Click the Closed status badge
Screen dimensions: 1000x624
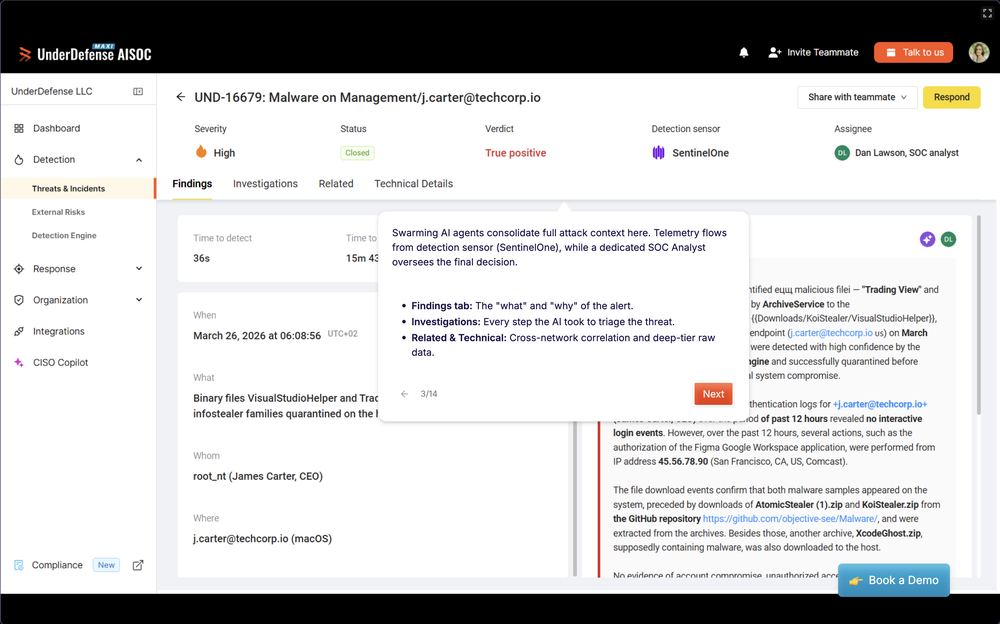pos(357,152)
